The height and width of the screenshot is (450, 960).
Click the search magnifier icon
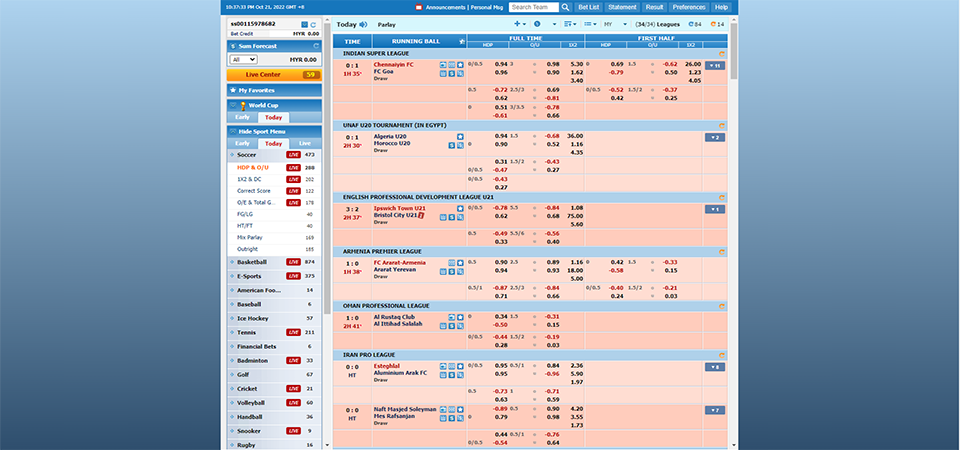point(566,7)
